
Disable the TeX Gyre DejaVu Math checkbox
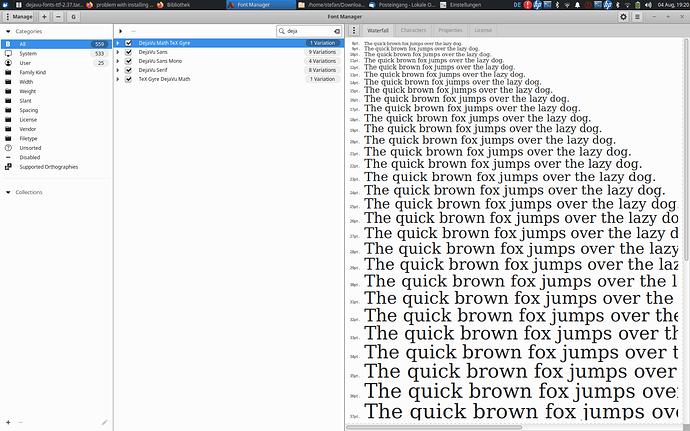128,79
